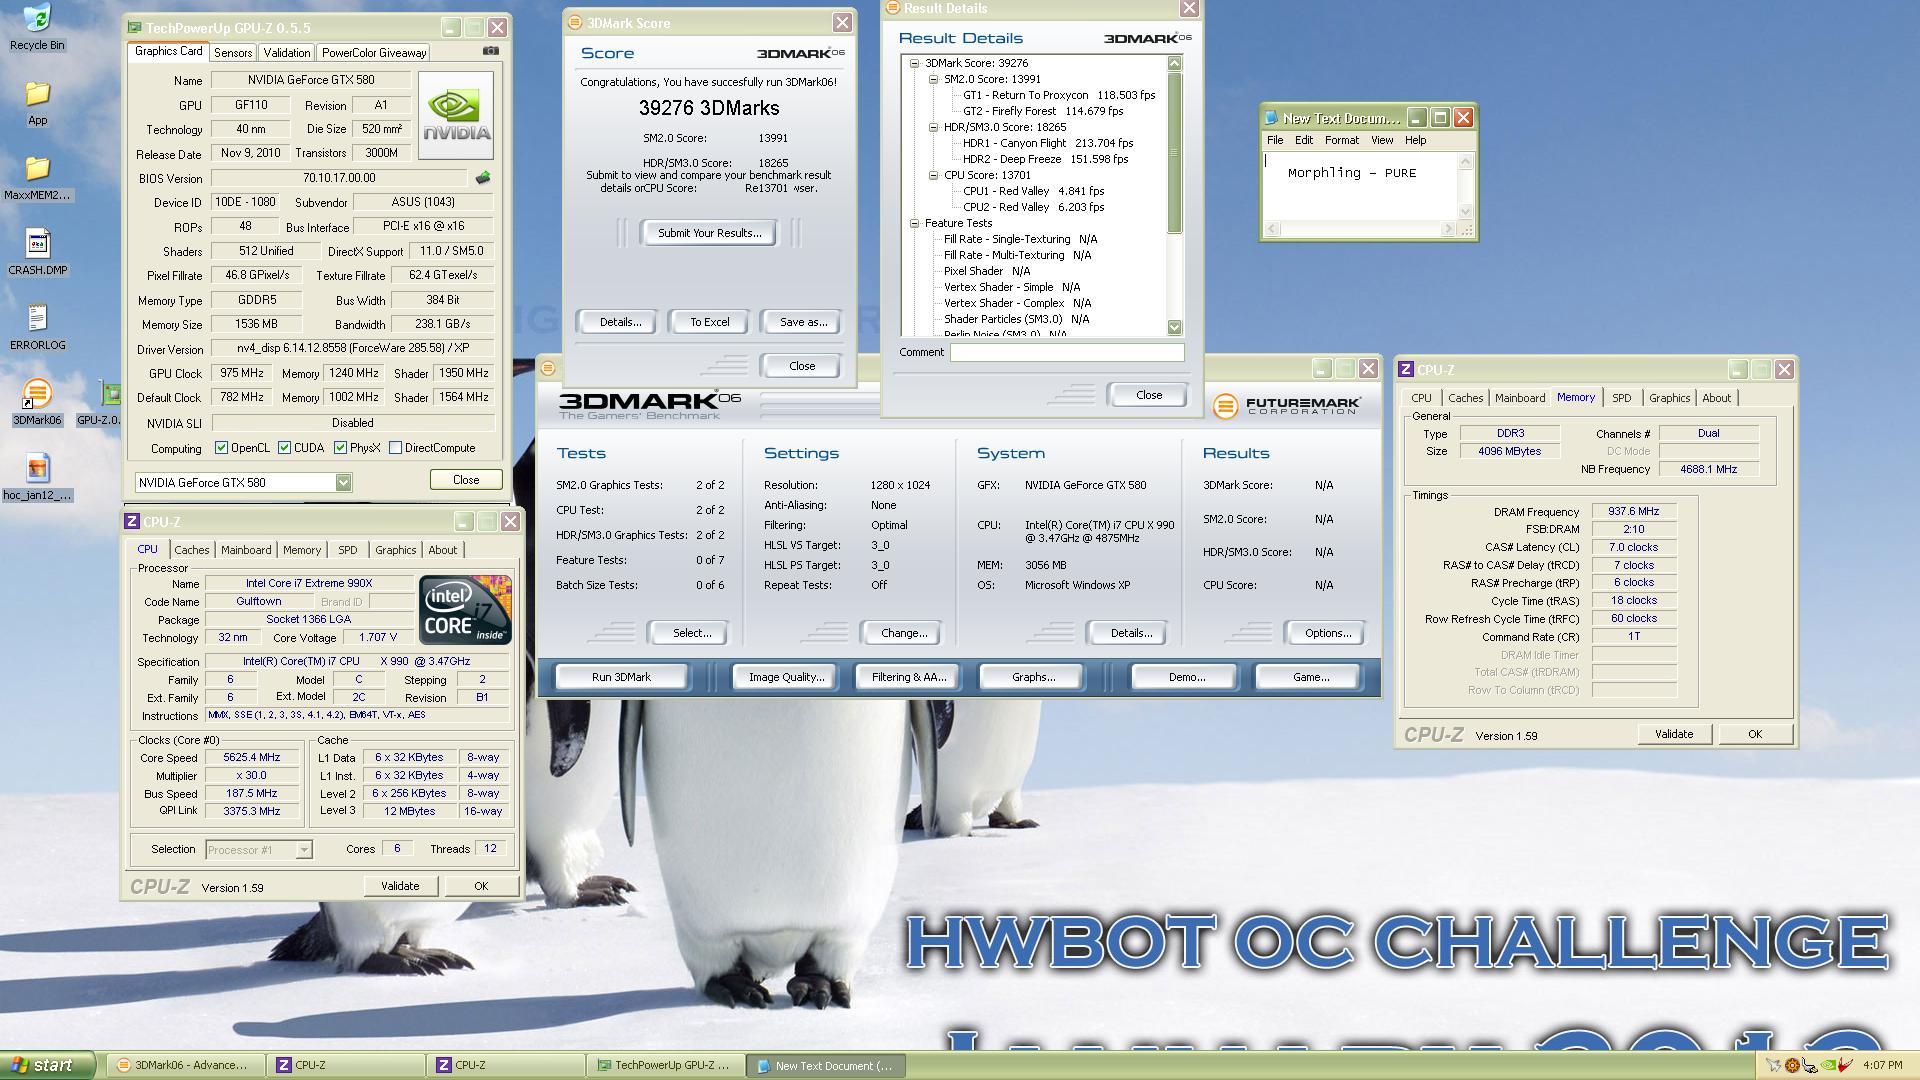
Task: Click Validate in the memory CPU-Z window
Action: pos(1674,734)
